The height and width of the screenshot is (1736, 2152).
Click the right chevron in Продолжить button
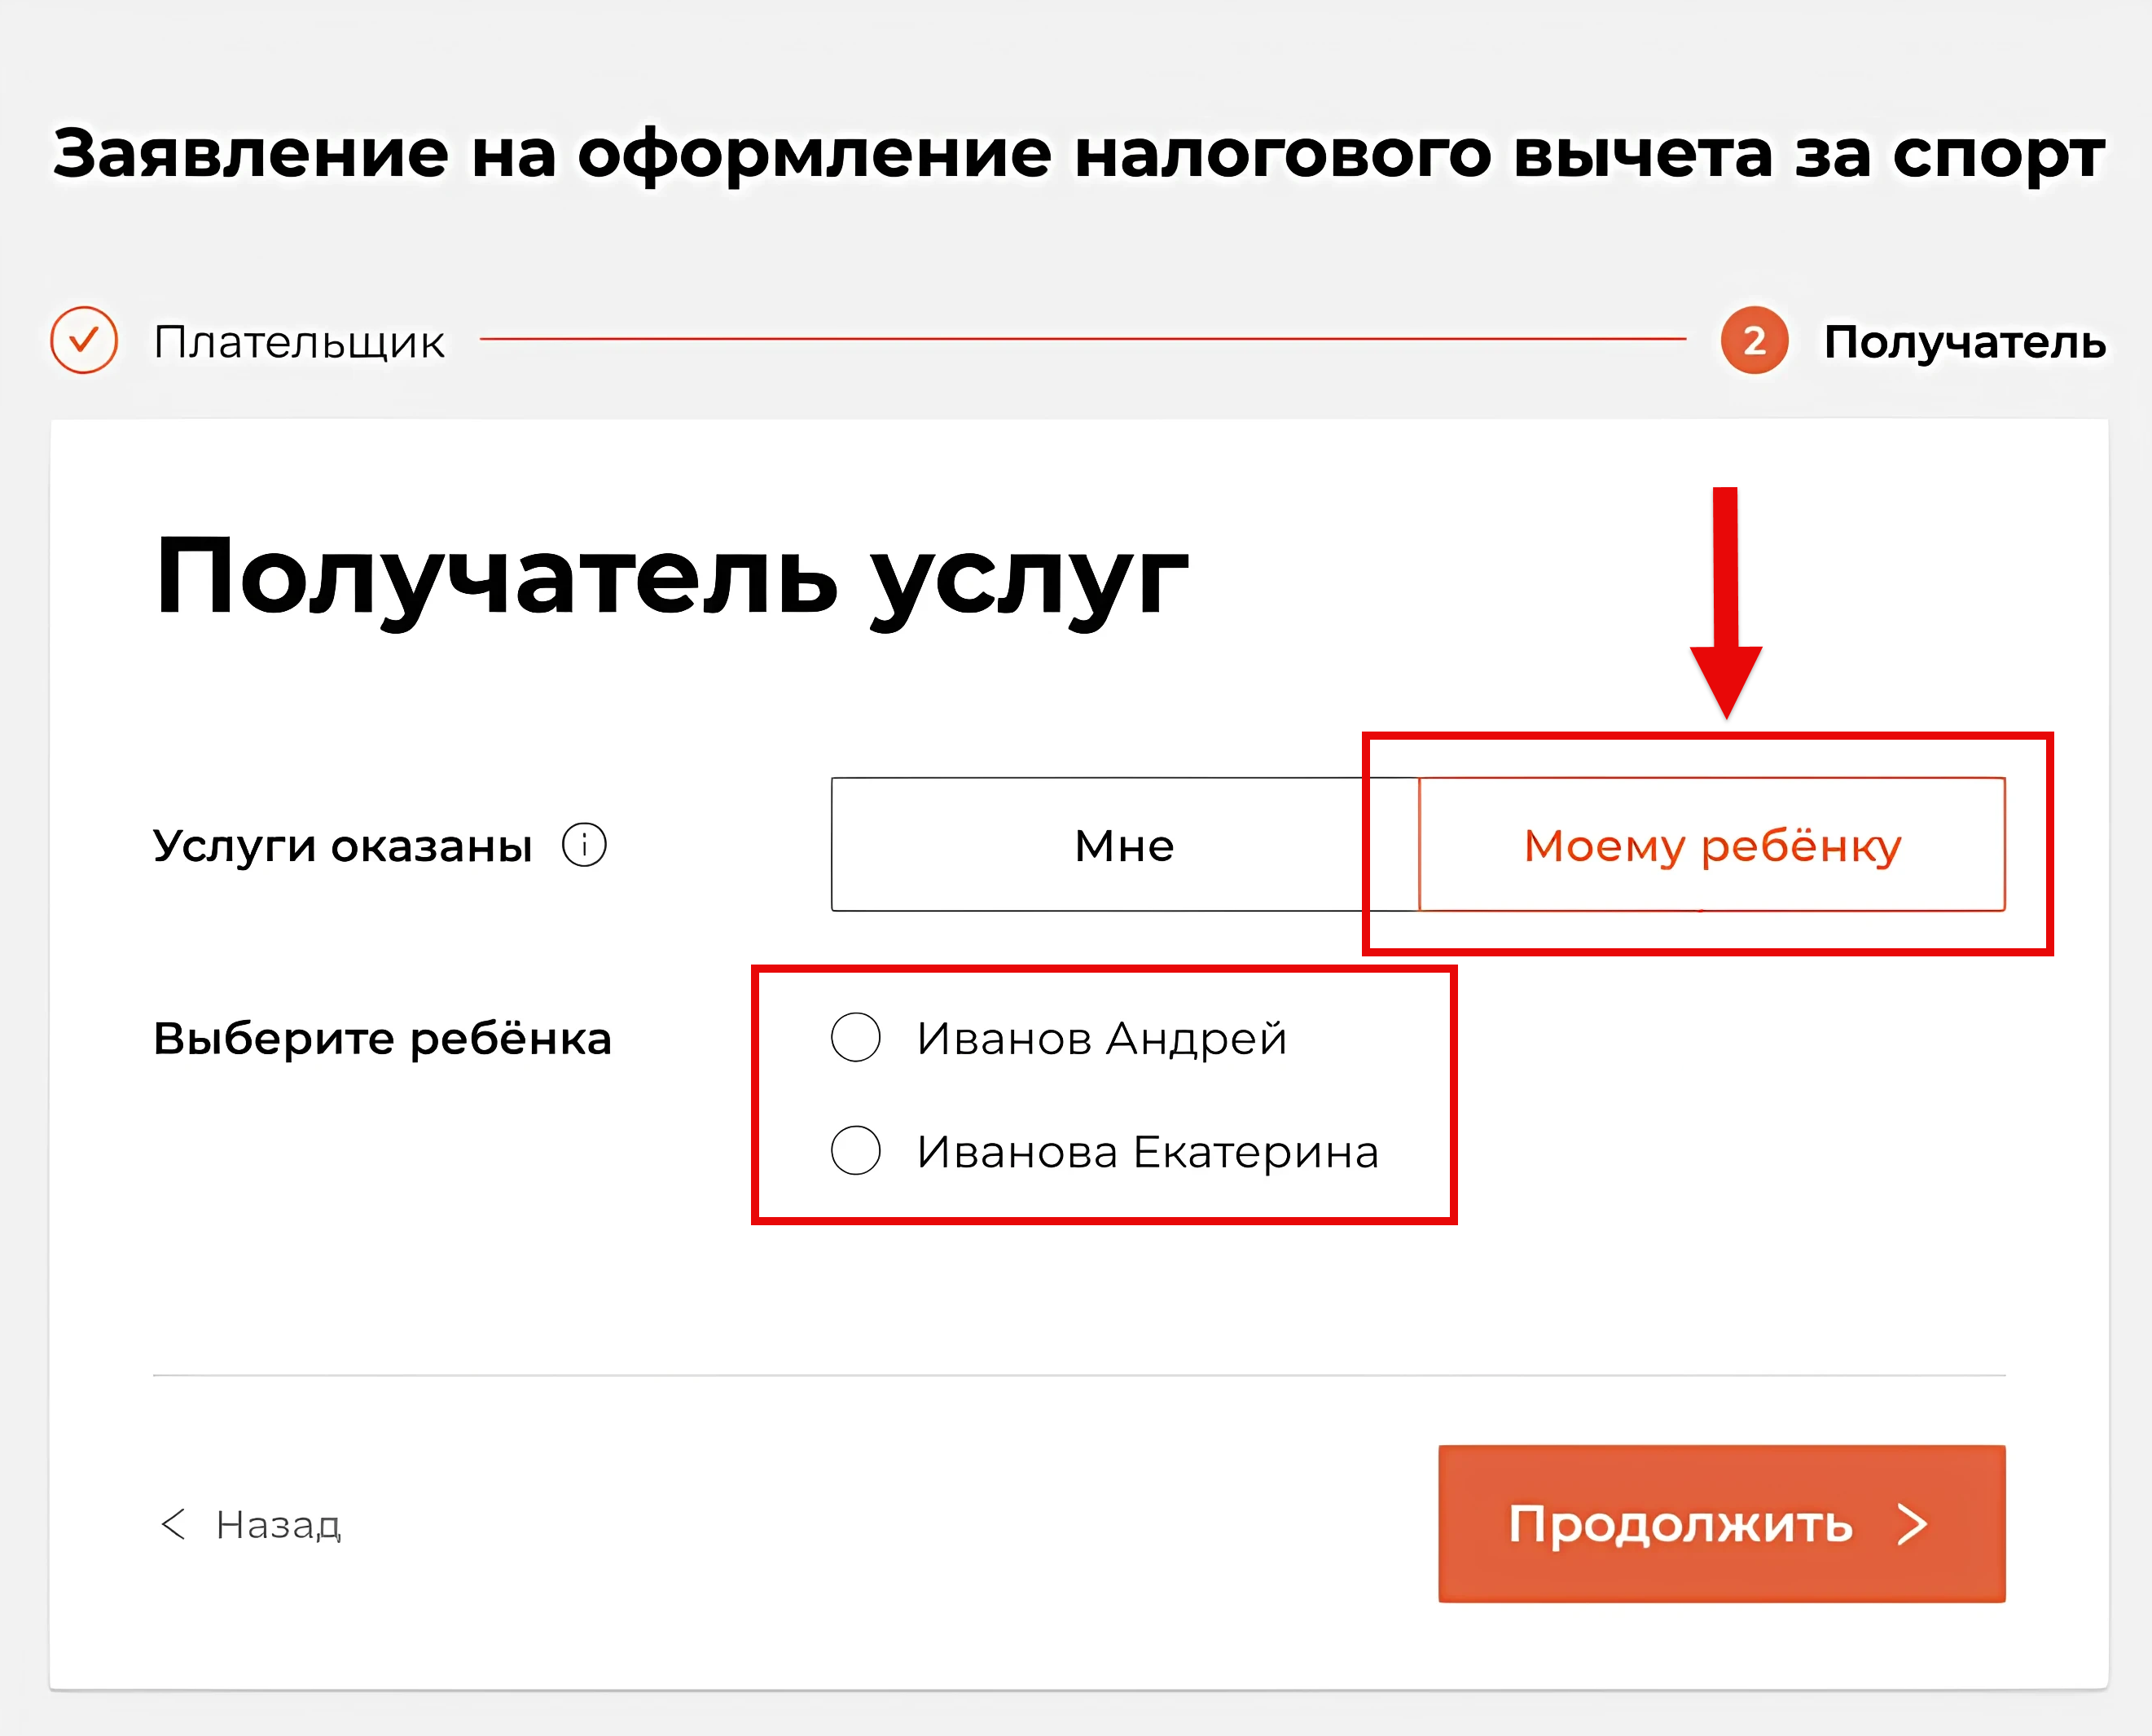point(1912,1525)
